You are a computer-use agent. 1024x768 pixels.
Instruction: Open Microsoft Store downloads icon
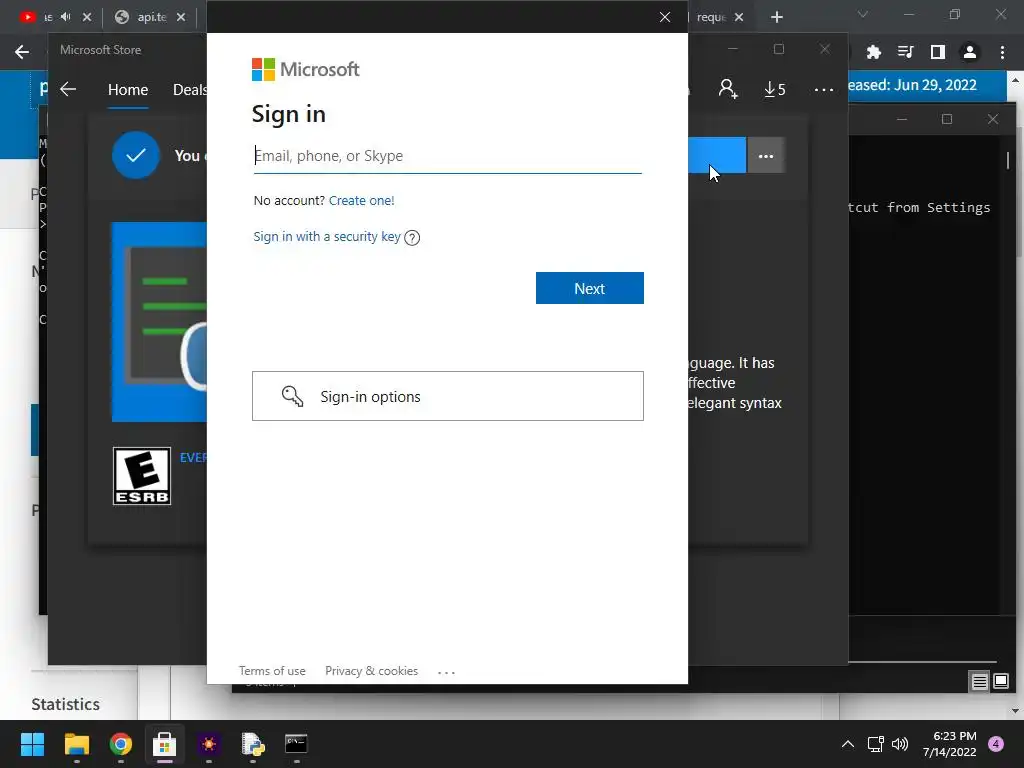pos(775,89)
